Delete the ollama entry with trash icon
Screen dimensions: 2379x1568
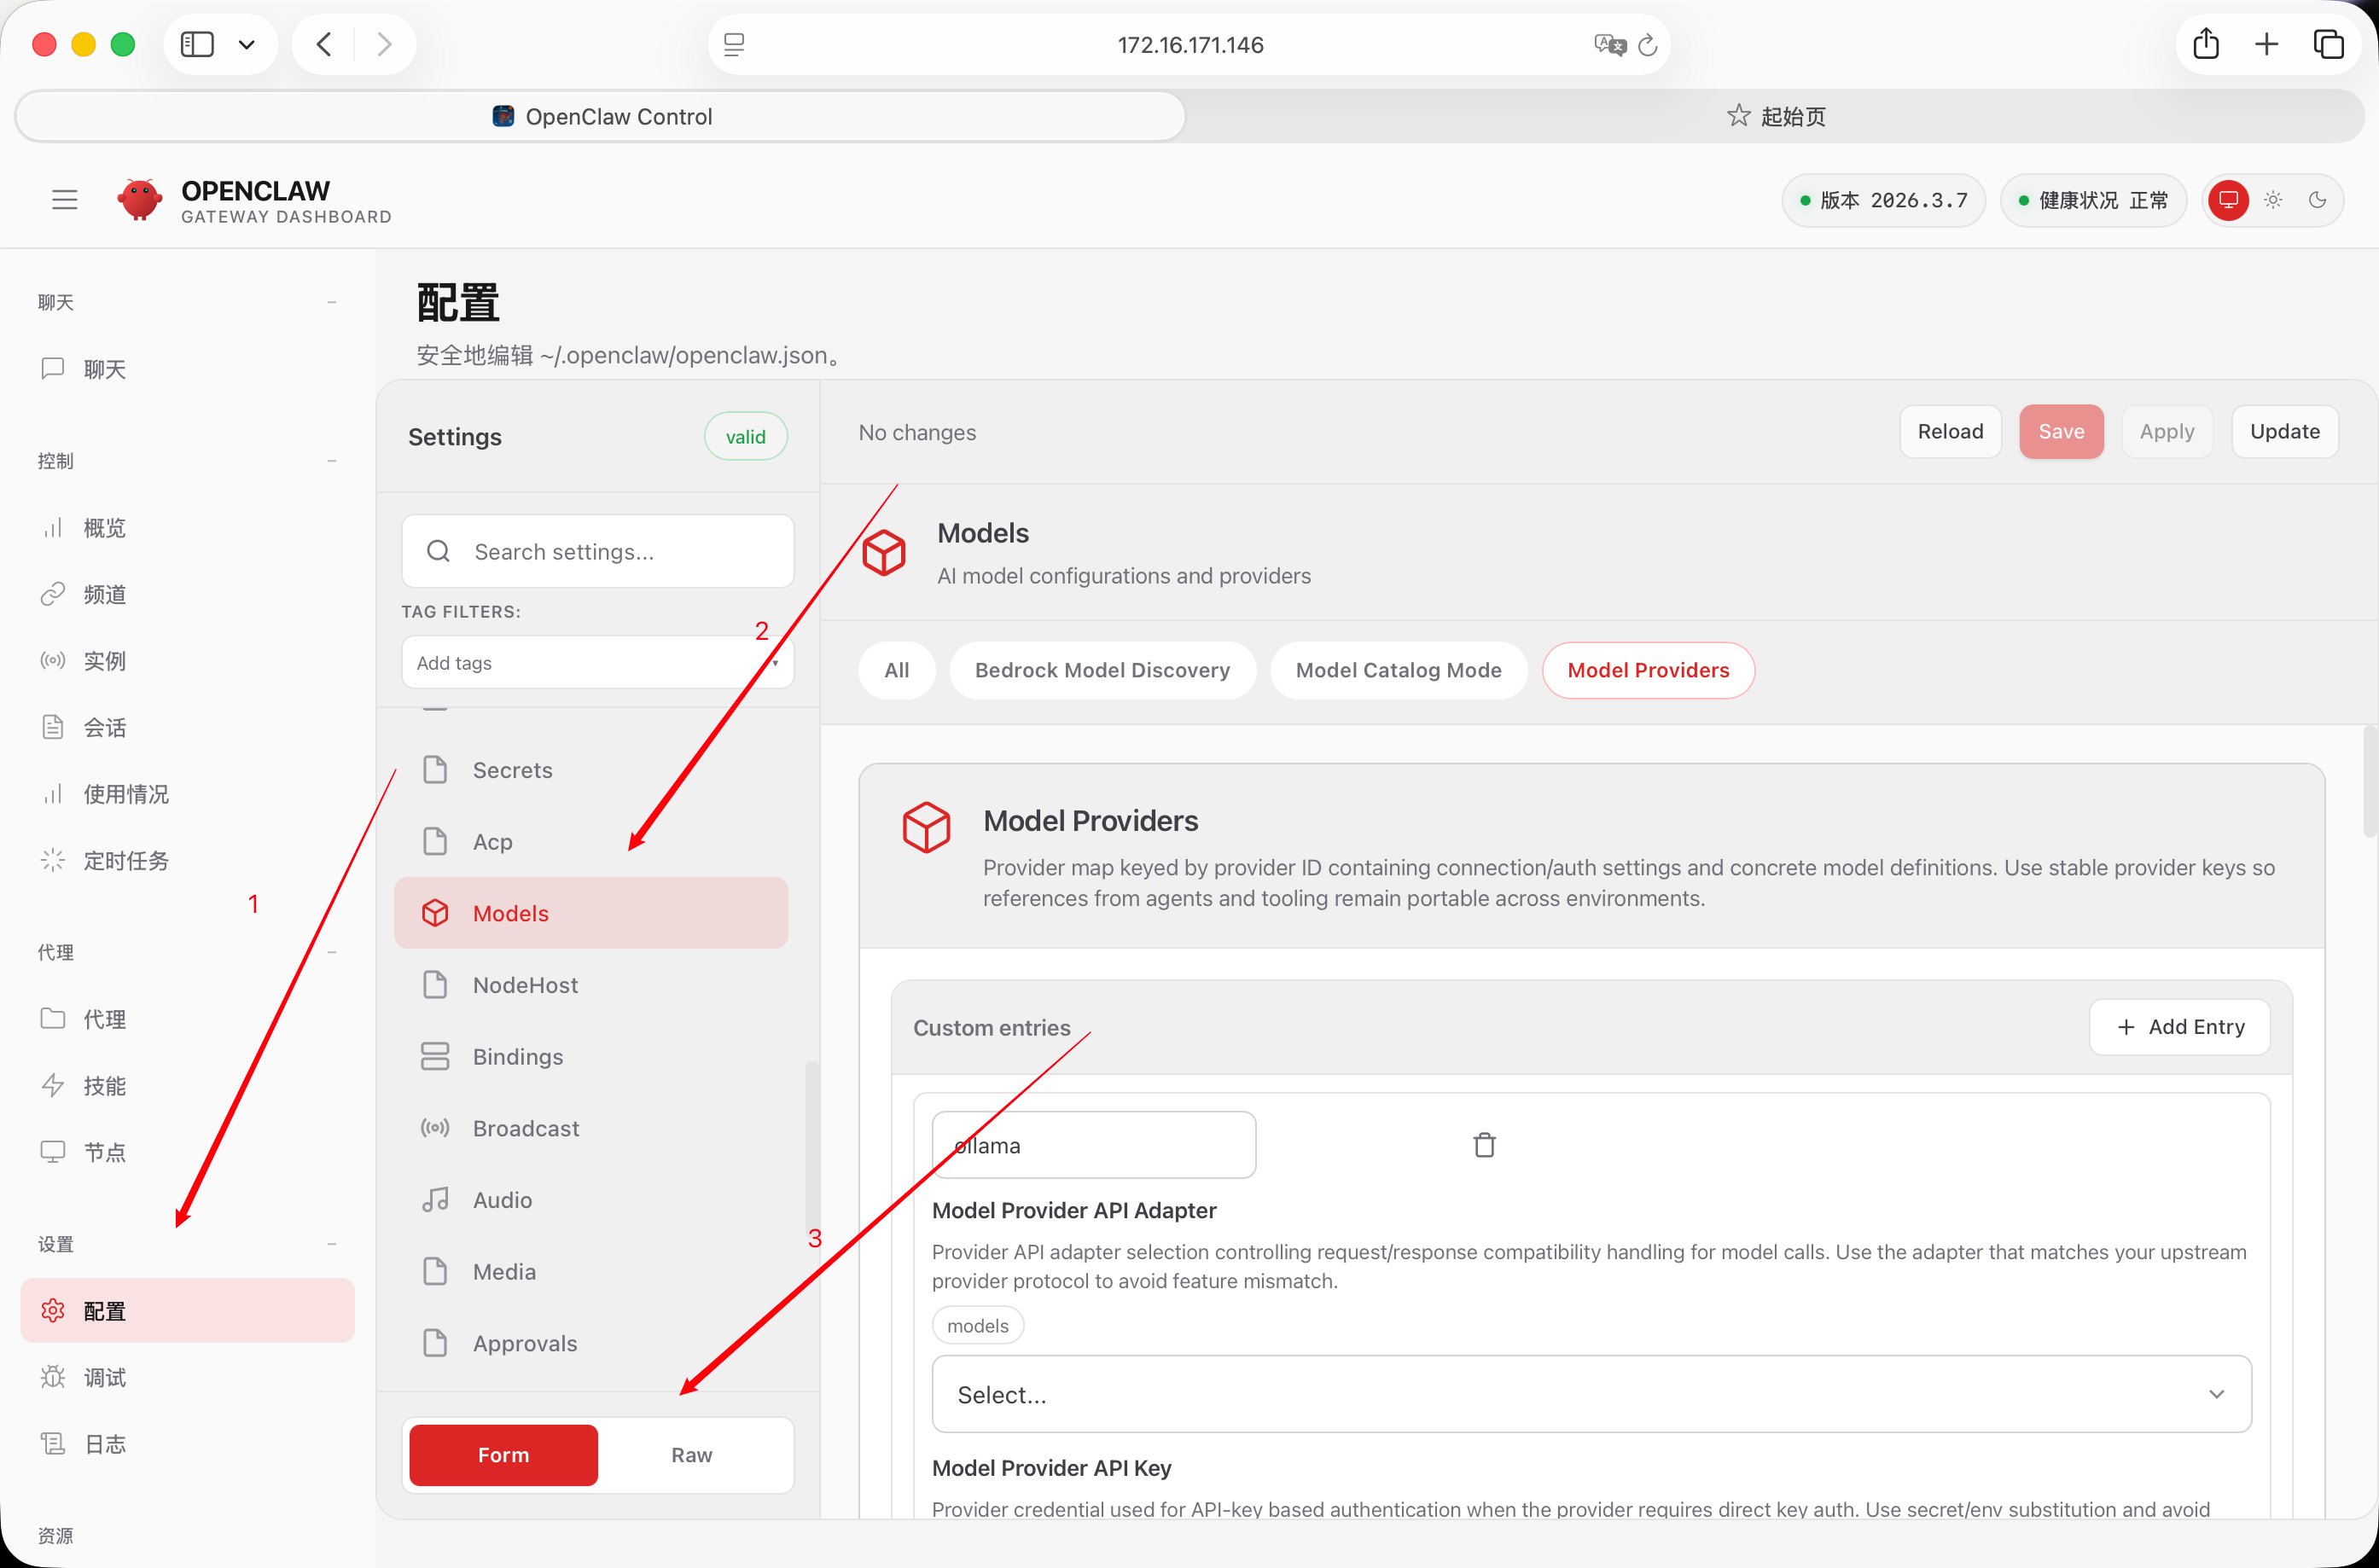1484,1145
